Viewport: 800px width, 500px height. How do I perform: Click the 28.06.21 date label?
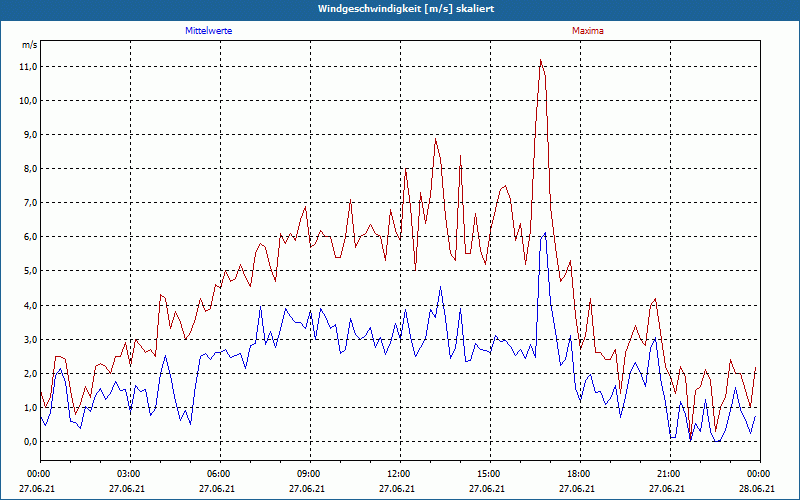pos(757,489)
